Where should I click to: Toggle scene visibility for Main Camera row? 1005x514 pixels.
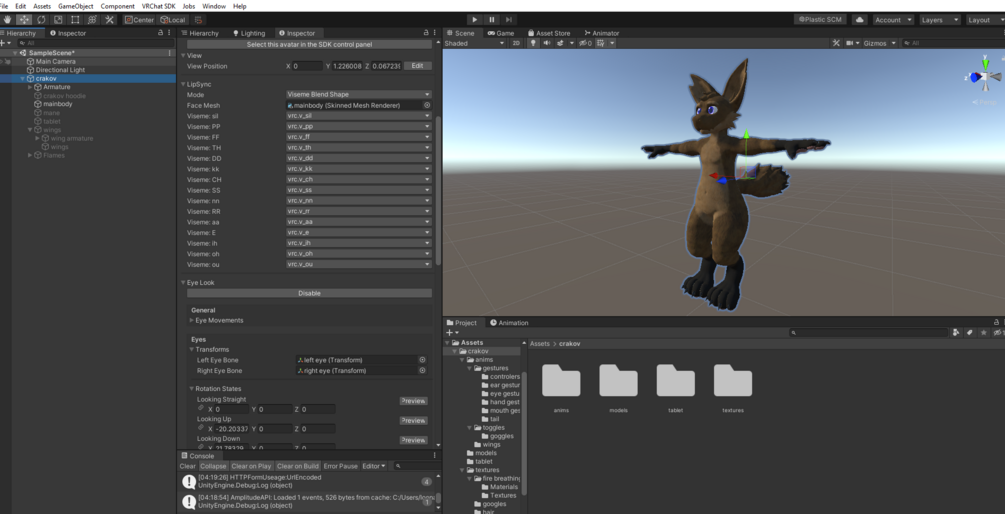pos(3,62)
